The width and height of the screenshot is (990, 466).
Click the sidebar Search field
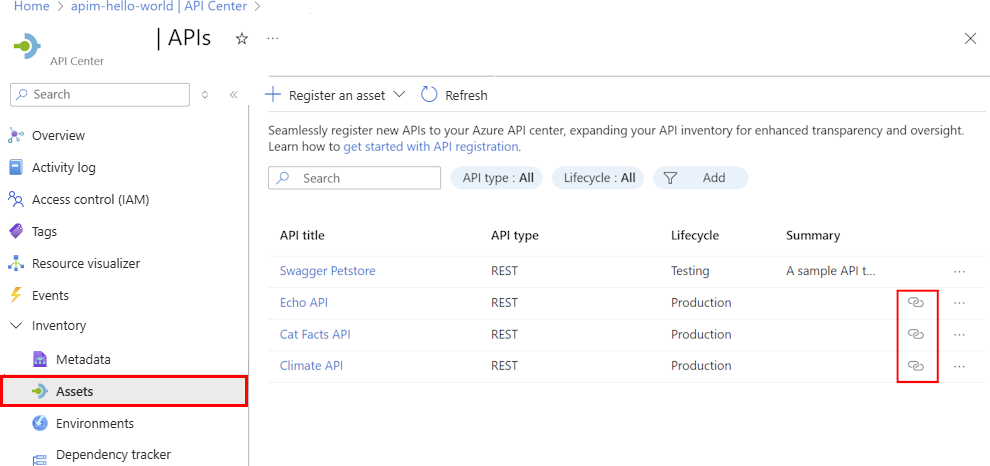pyautogui.click(x=100, y=95)
